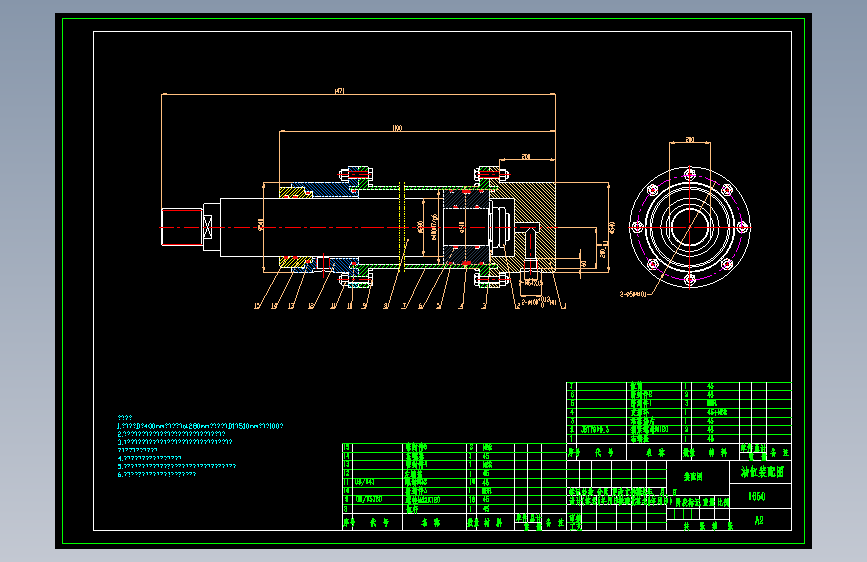Viewport: 867px width, 562px height.
Task: Click the GB/T5780 code in parts list row 9
Action: tap(368, 499)
